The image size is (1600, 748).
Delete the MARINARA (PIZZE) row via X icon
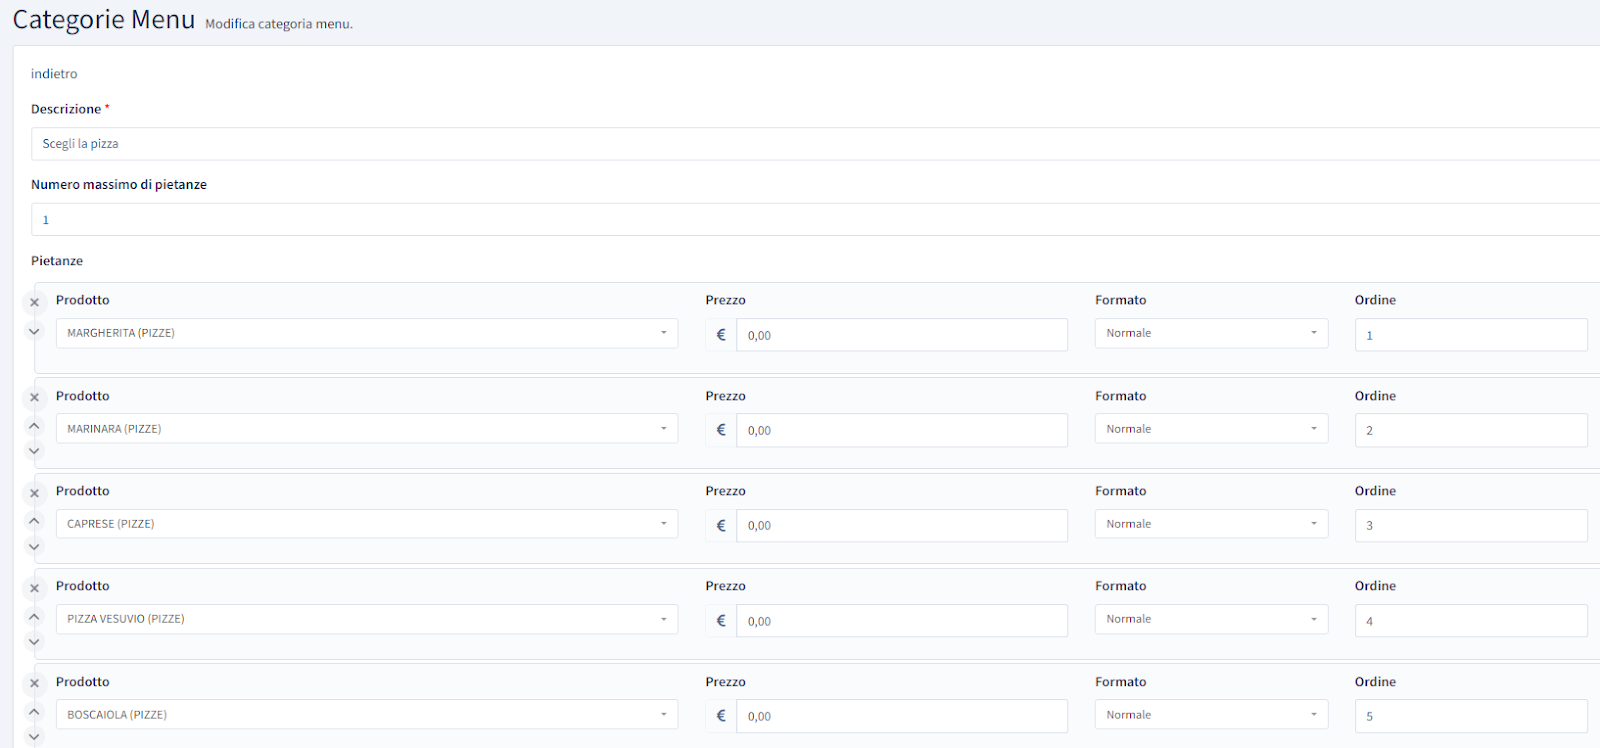pyautogui.click(x=34, y=398)
